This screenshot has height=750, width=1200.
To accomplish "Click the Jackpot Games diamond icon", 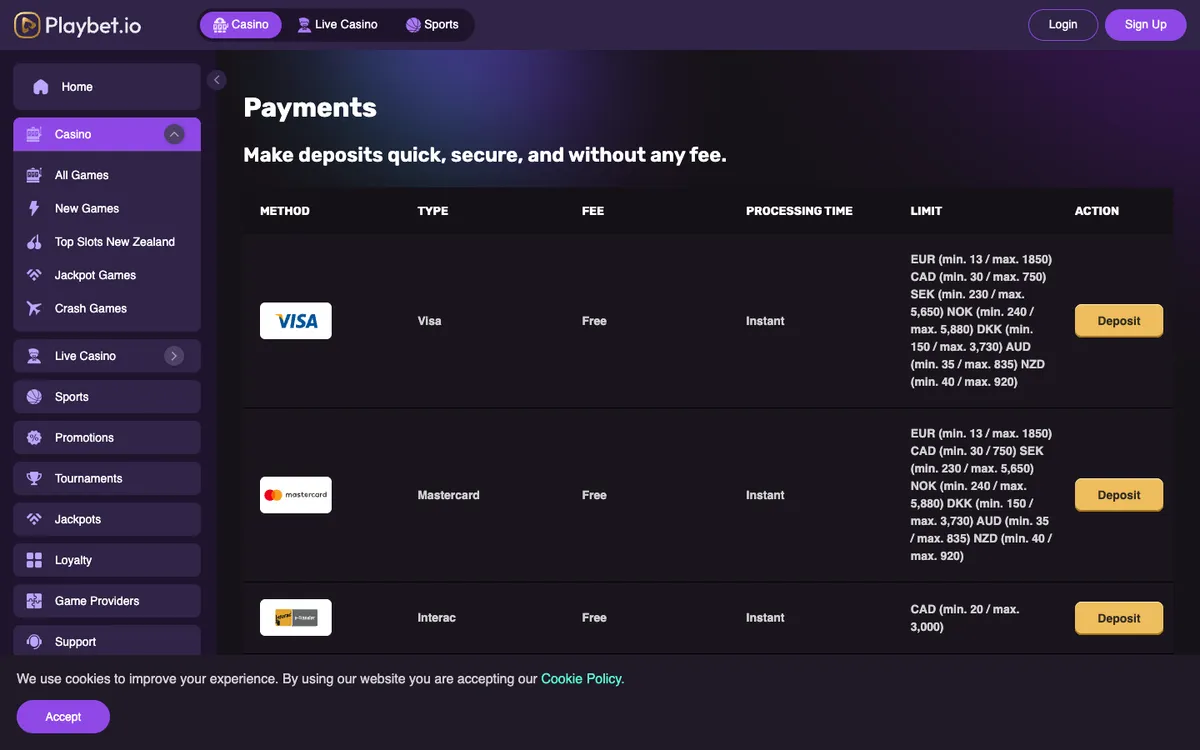I will 34,275.
